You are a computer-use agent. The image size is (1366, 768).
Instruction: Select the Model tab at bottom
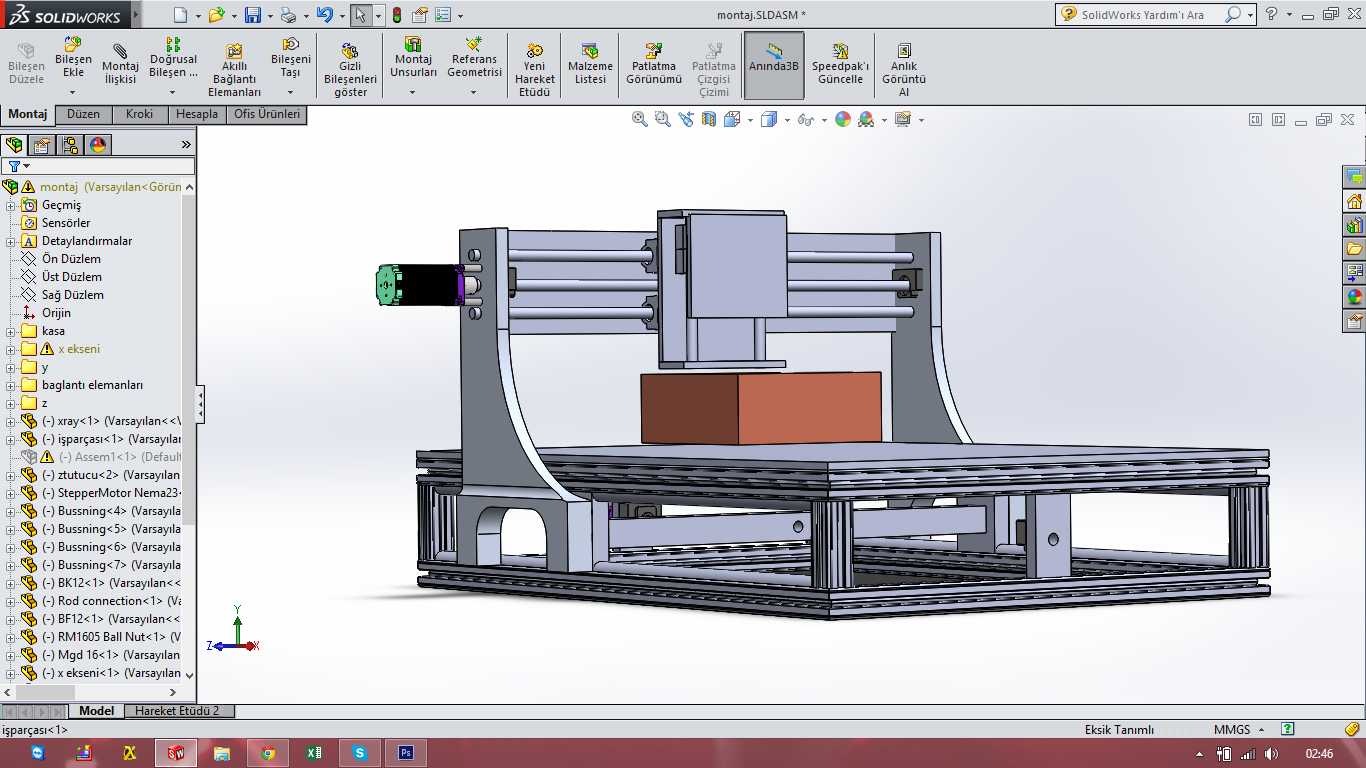coord(97,711)
